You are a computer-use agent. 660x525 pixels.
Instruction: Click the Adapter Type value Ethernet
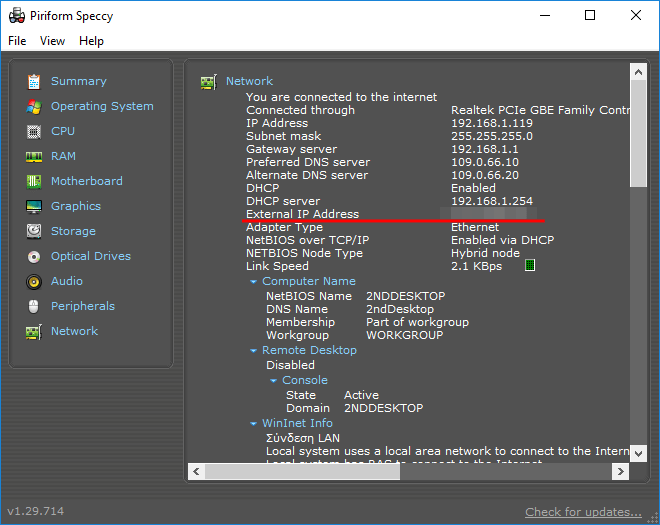(475, 227)
